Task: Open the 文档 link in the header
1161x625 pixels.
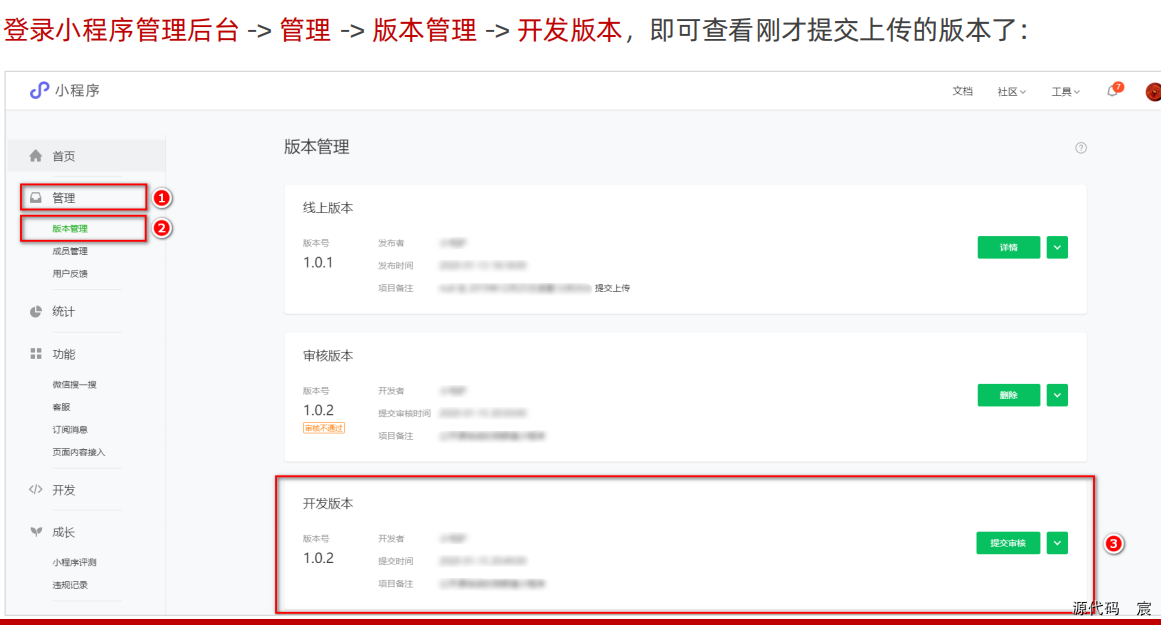Action: (x=963, y=91)
